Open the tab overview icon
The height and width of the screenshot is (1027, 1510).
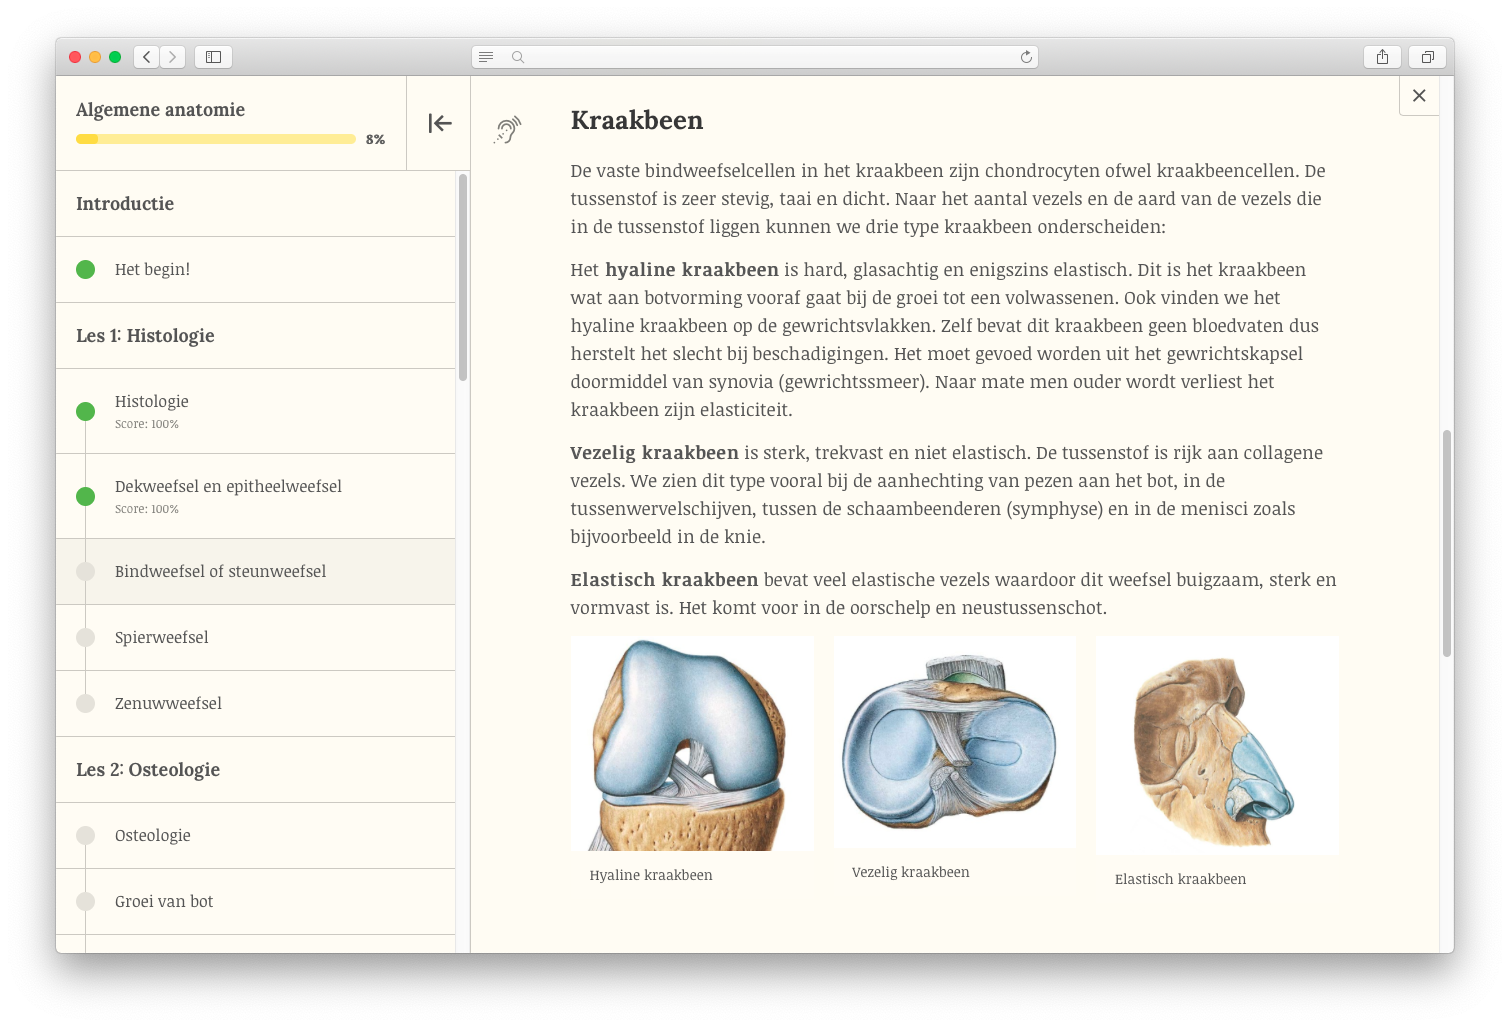tap(1427, 57)
